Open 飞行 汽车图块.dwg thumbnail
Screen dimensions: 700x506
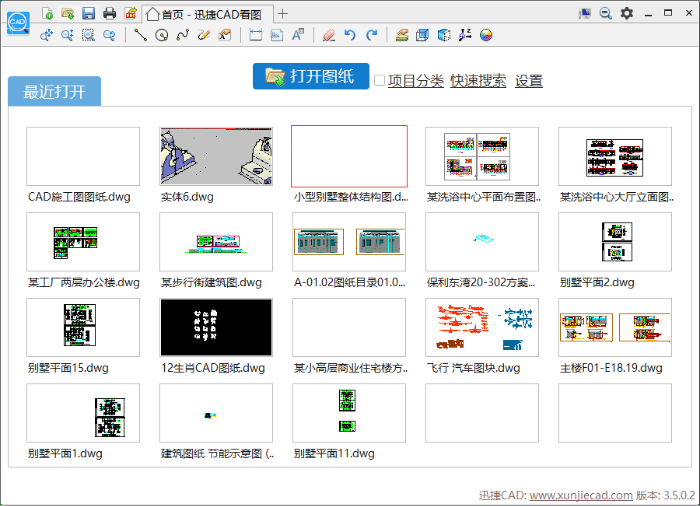482,327
